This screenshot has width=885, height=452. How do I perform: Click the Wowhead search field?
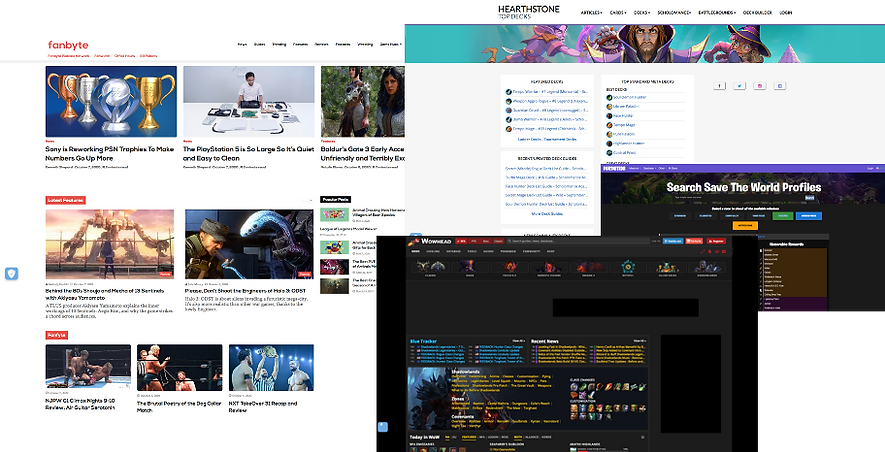576,241
